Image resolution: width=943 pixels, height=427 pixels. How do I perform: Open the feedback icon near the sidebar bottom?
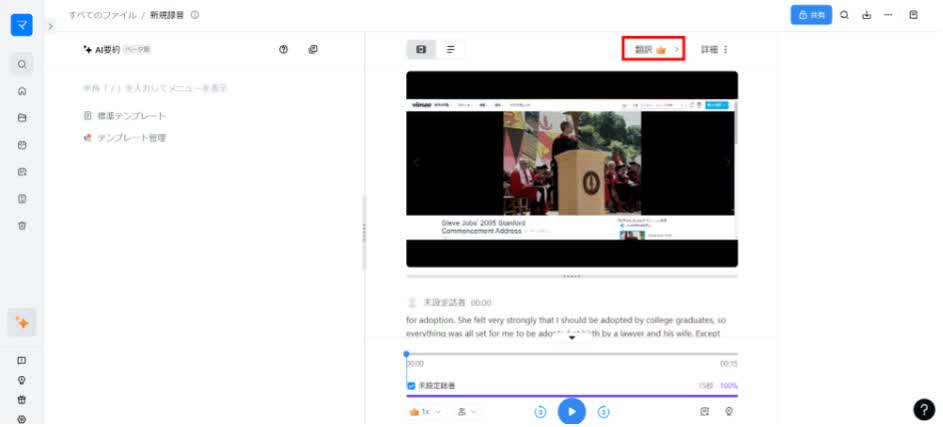pos(22,360)
